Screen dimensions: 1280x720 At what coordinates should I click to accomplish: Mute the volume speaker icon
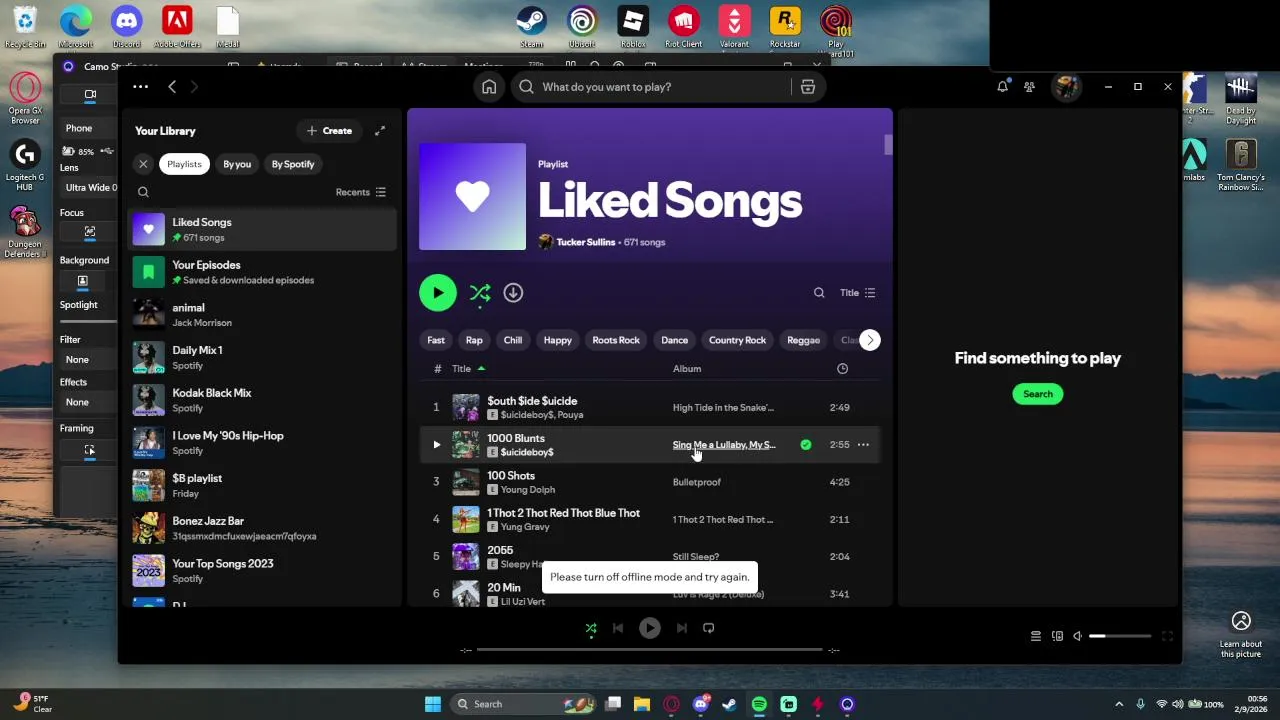(1078, 636)
